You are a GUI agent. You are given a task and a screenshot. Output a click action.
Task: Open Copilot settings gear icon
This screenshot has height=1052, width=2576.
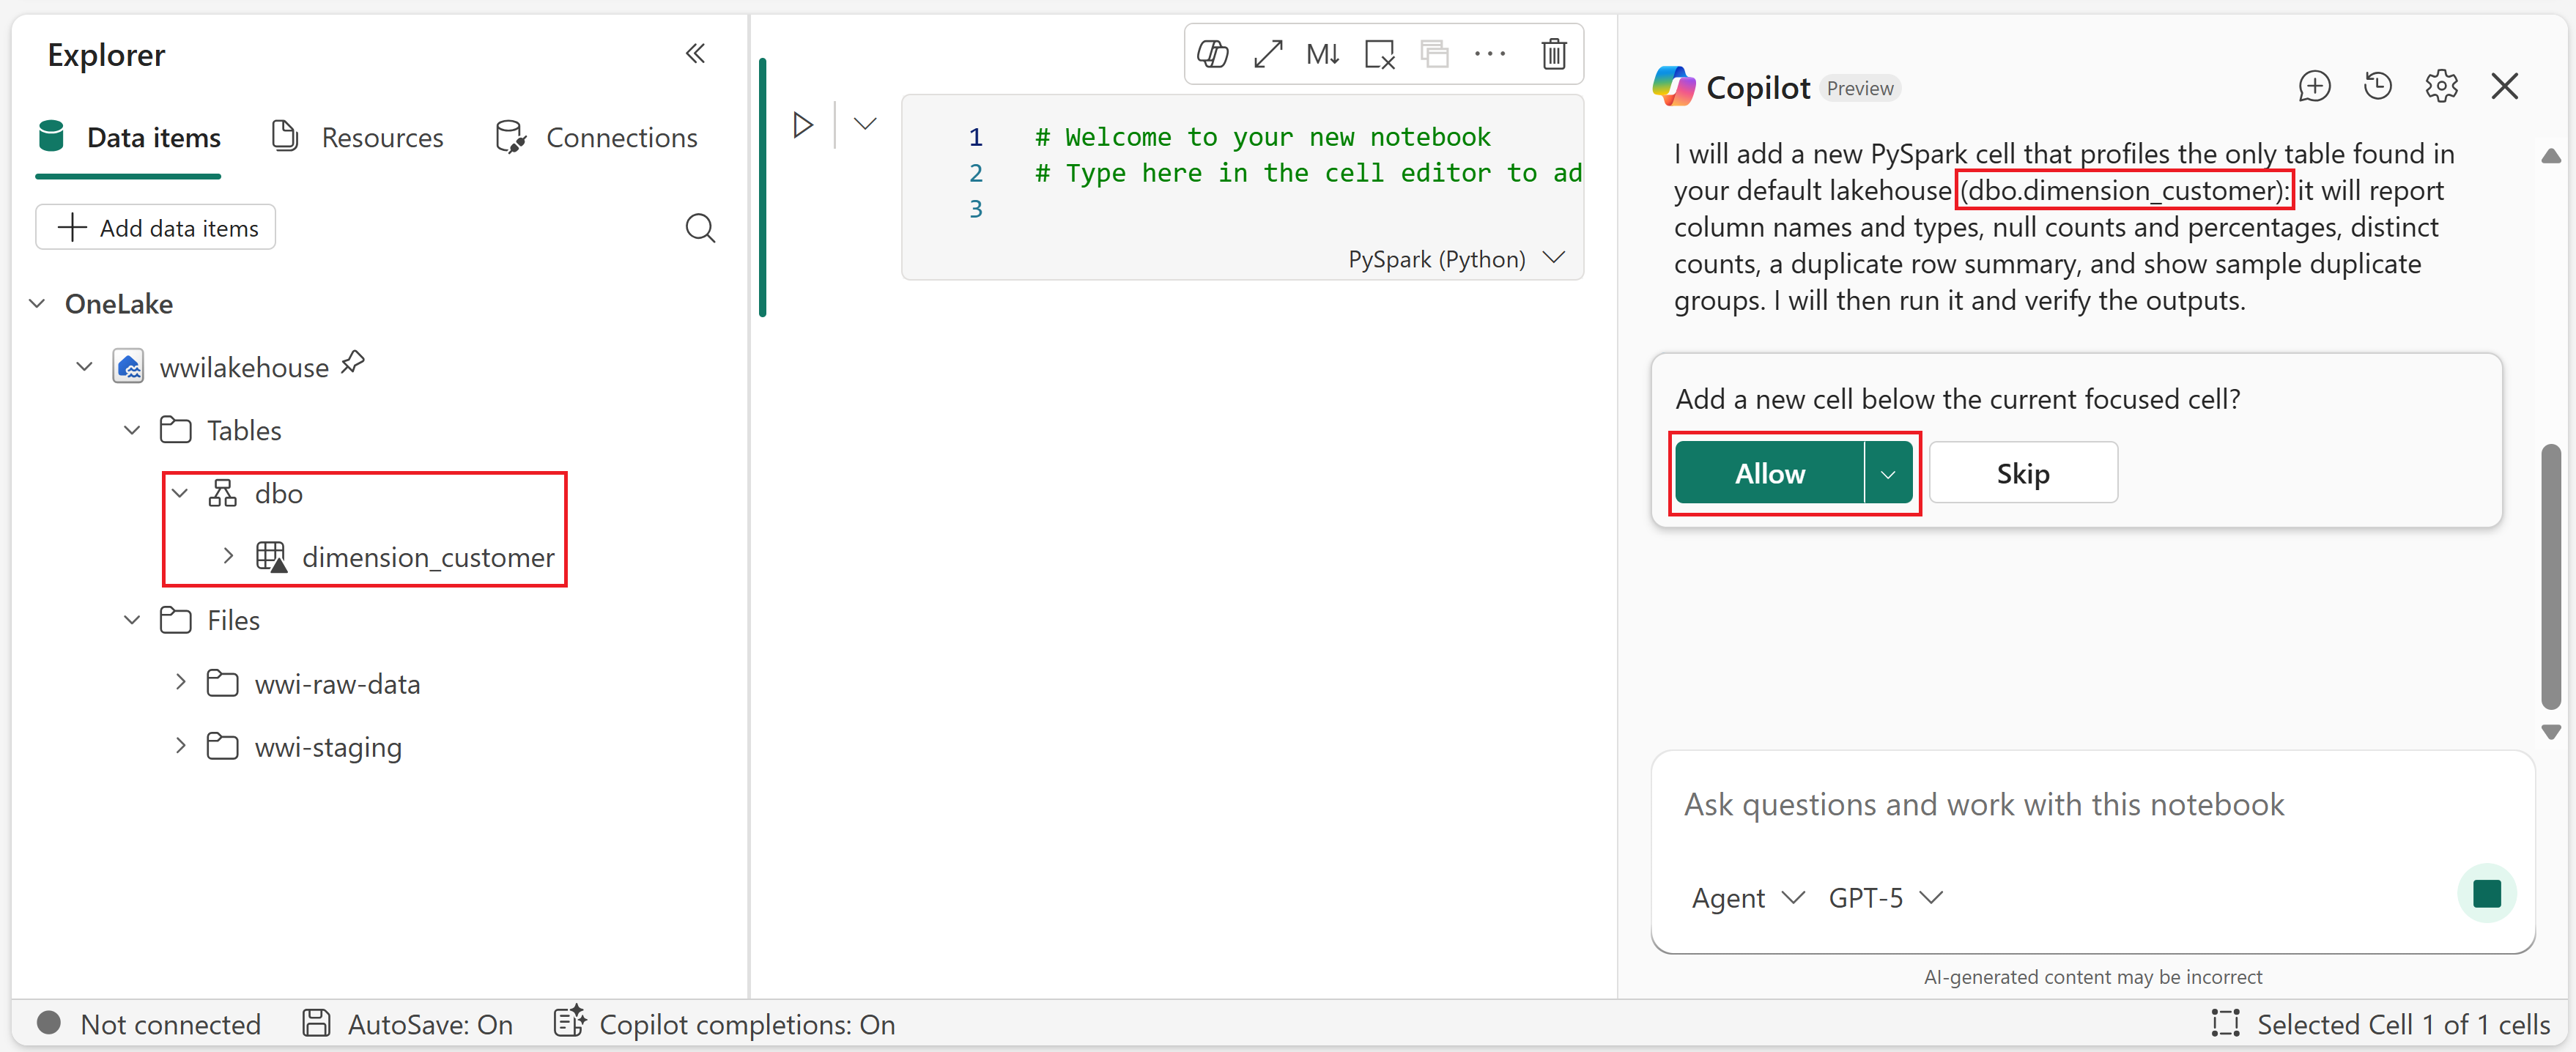[x=2441, y=87]
